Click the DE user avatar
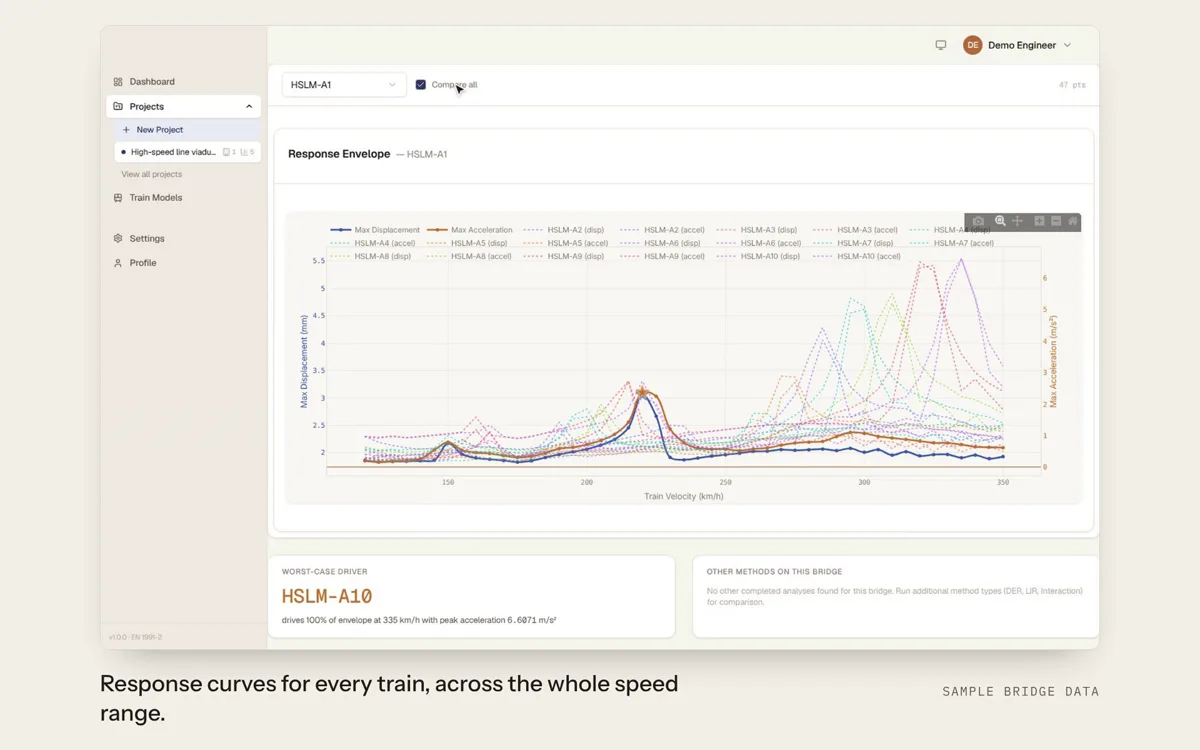1200x750 pixels. click(972, 45)
